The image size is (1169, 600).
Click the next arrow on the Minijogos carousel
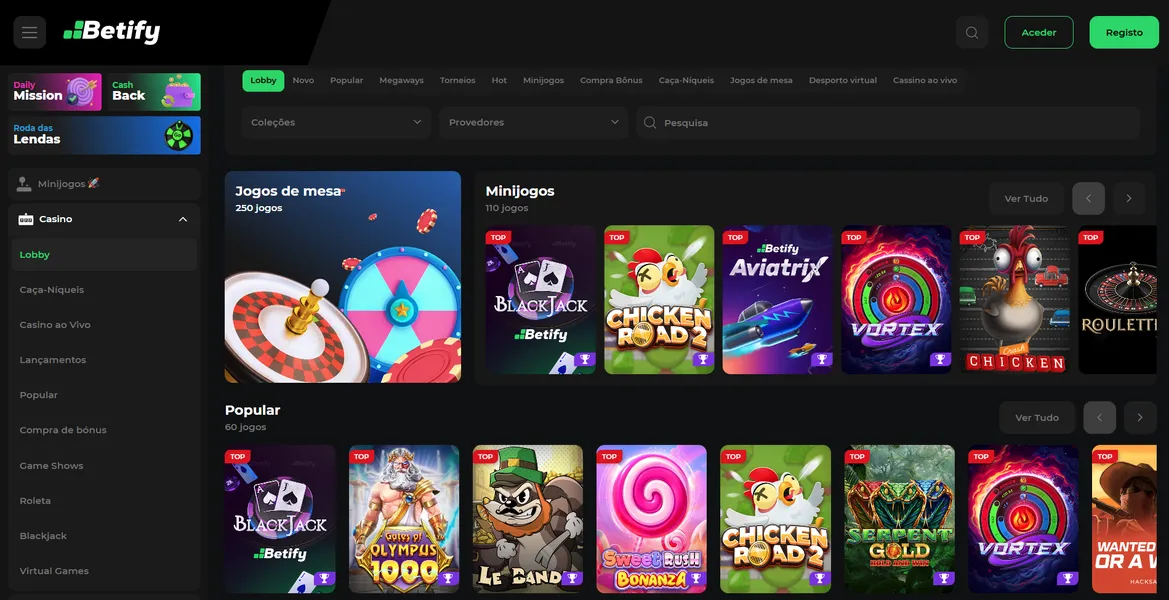click(x=1128, y=198)
